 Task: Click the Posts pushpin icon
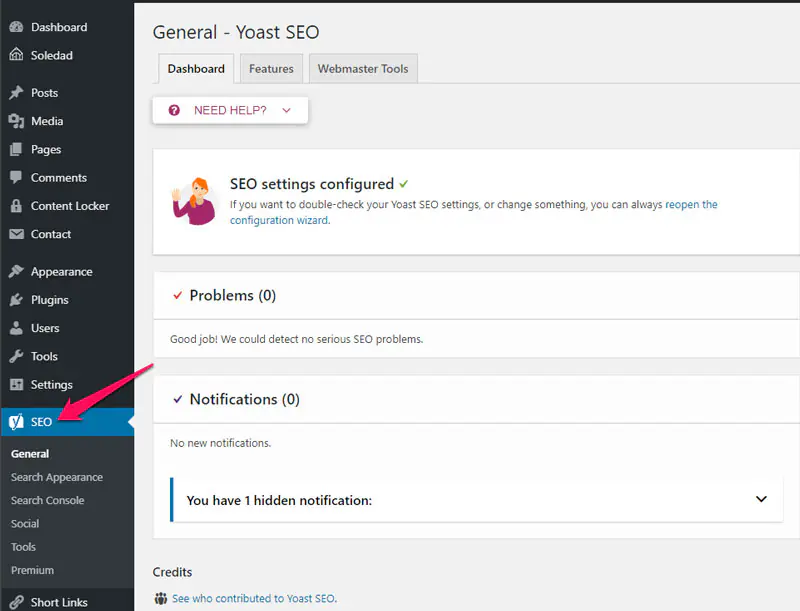point(16,93)
